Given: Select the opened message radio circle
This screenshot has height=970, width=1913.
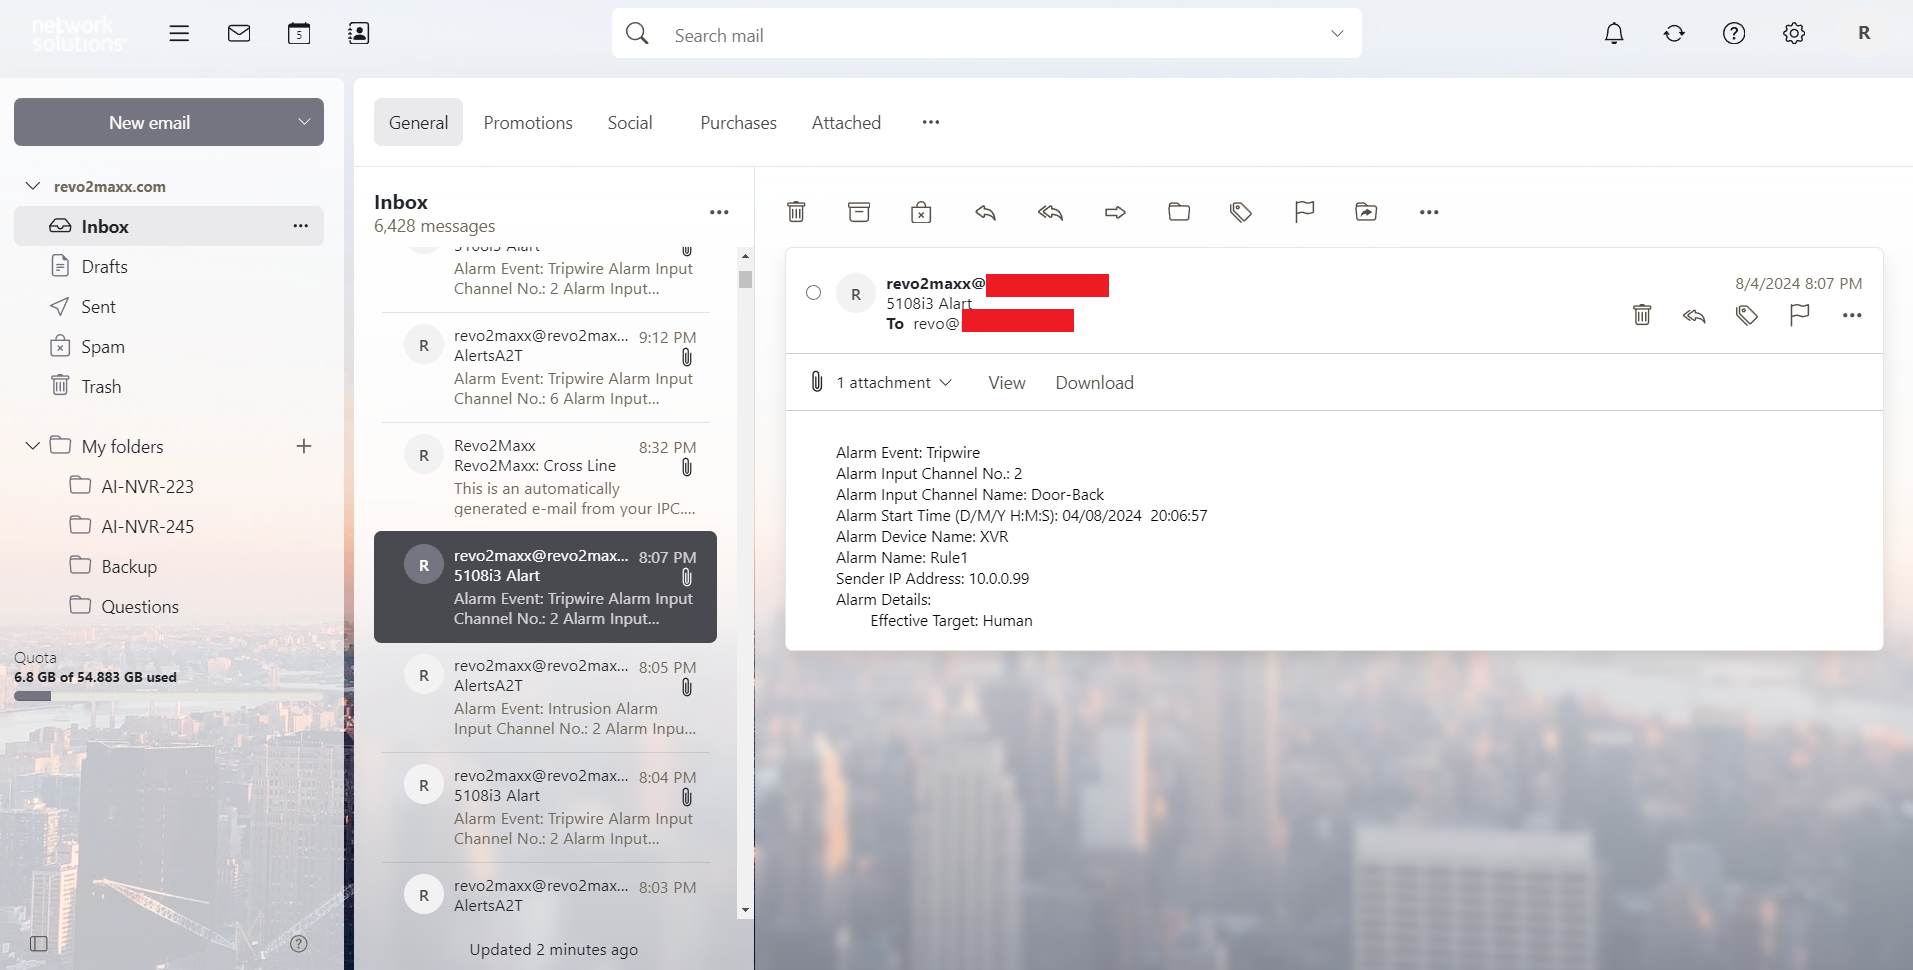Looking at the screenshot, I should 813,293.
